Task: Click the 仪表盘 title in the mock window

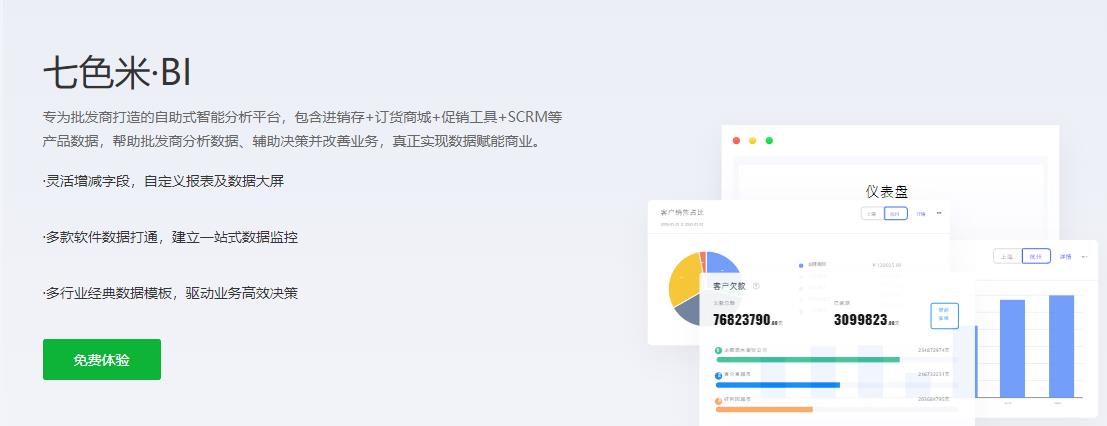Action: 887,191
